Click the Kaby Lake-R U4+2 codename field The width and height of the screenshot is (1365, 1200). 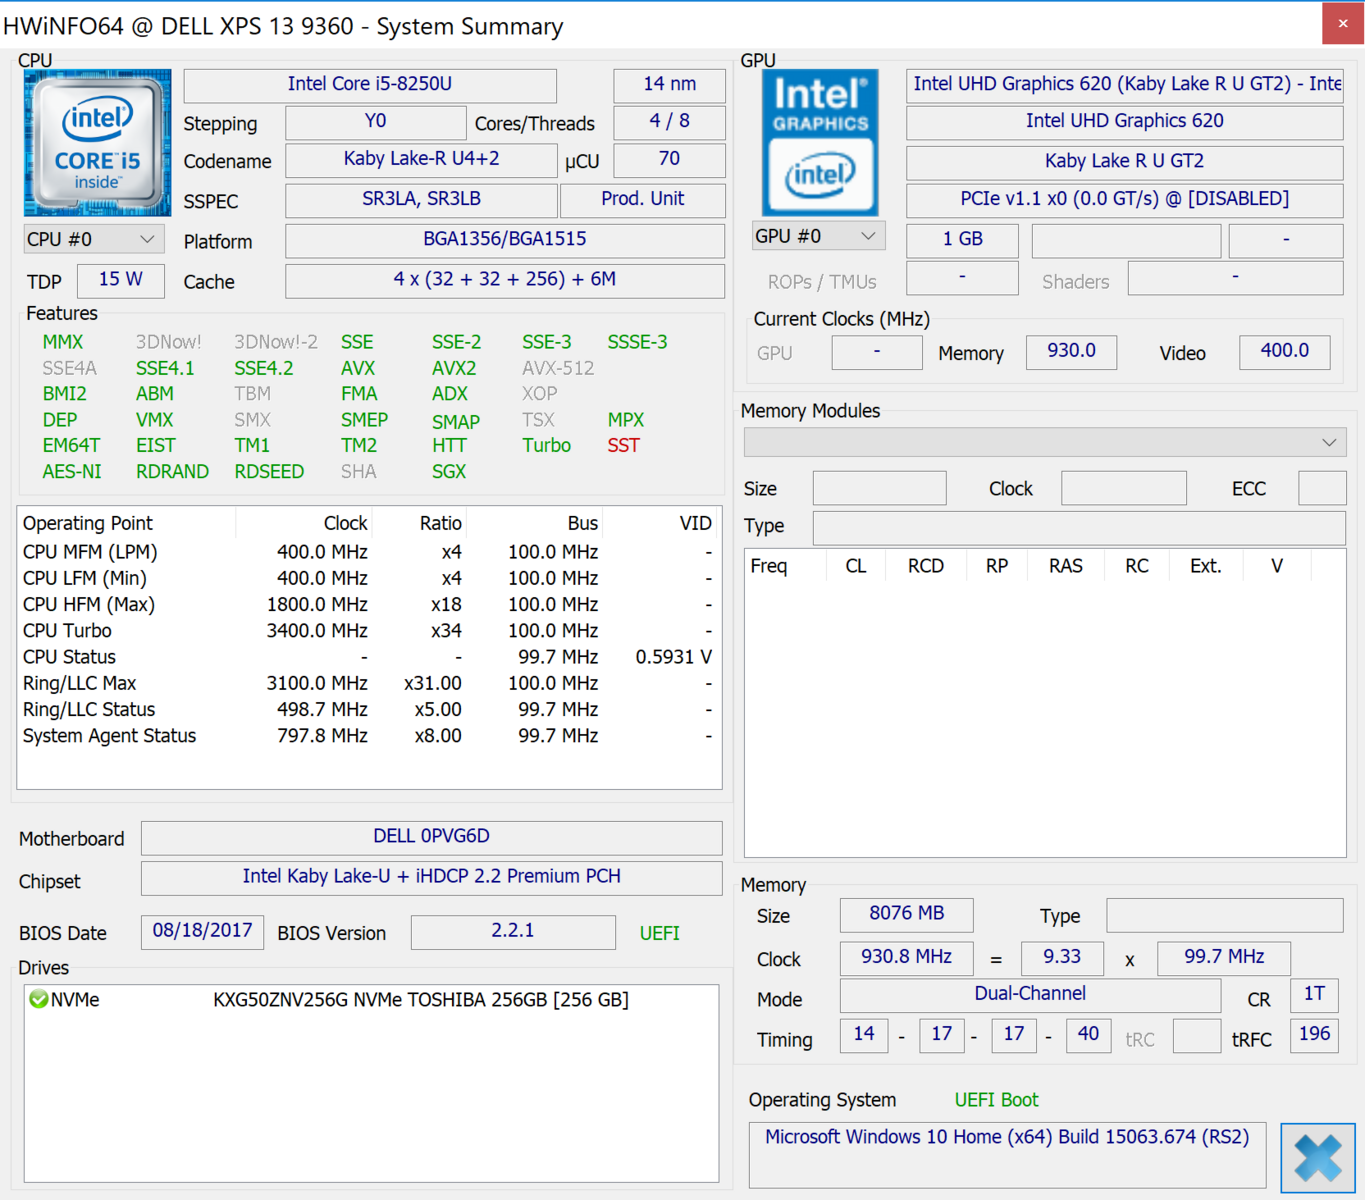coord(421,160)
